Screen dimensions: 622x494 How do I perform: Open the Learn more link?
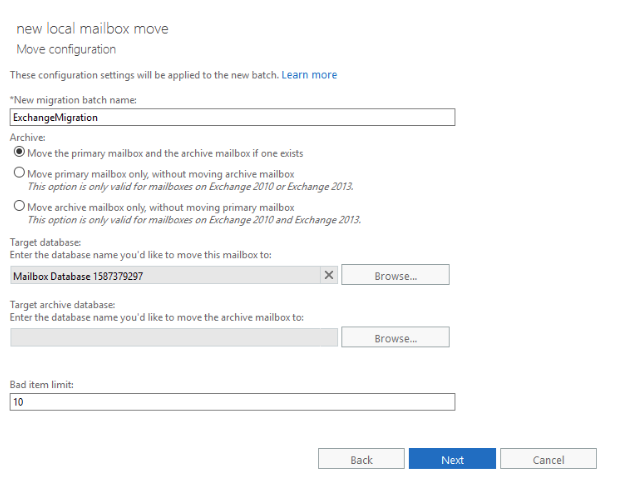309,75
